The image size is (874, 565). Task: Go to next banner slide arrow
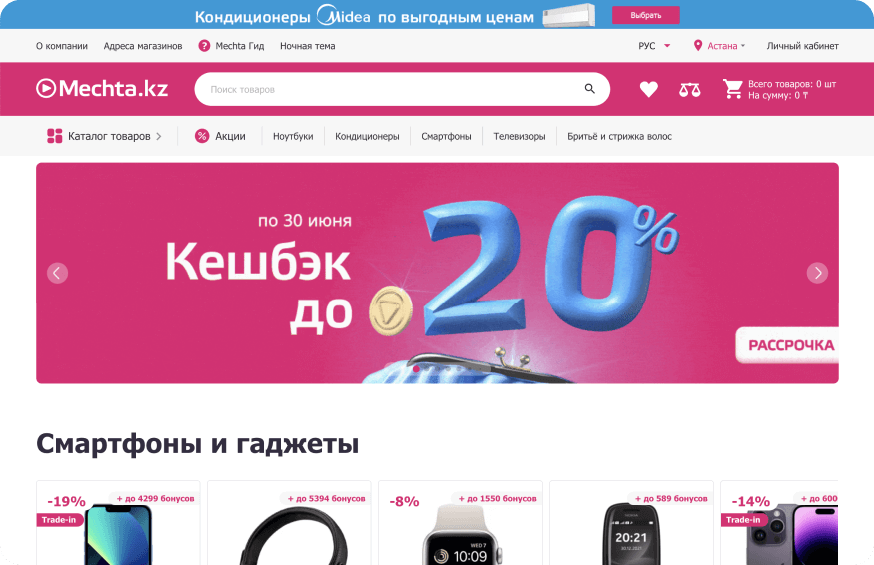[817, 273]
